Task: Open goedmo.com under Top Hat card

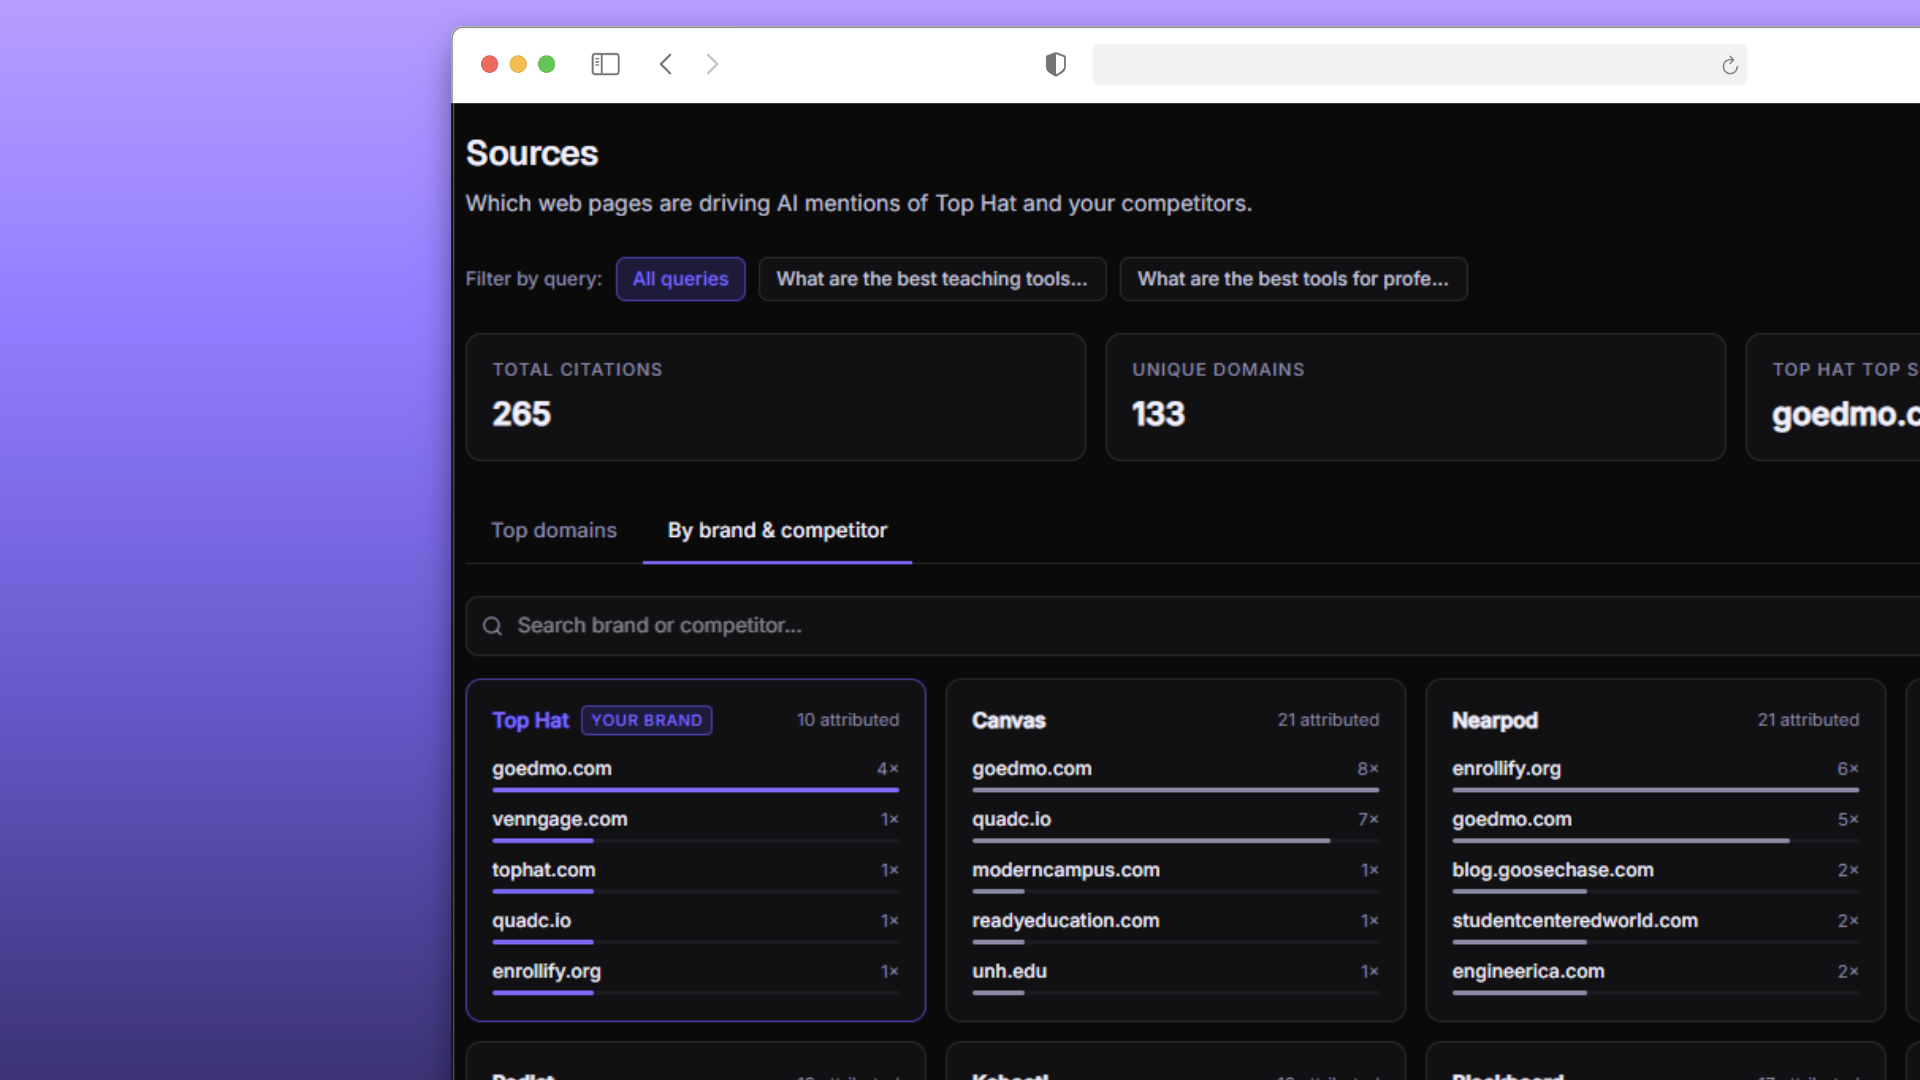Action: (552, 769)
